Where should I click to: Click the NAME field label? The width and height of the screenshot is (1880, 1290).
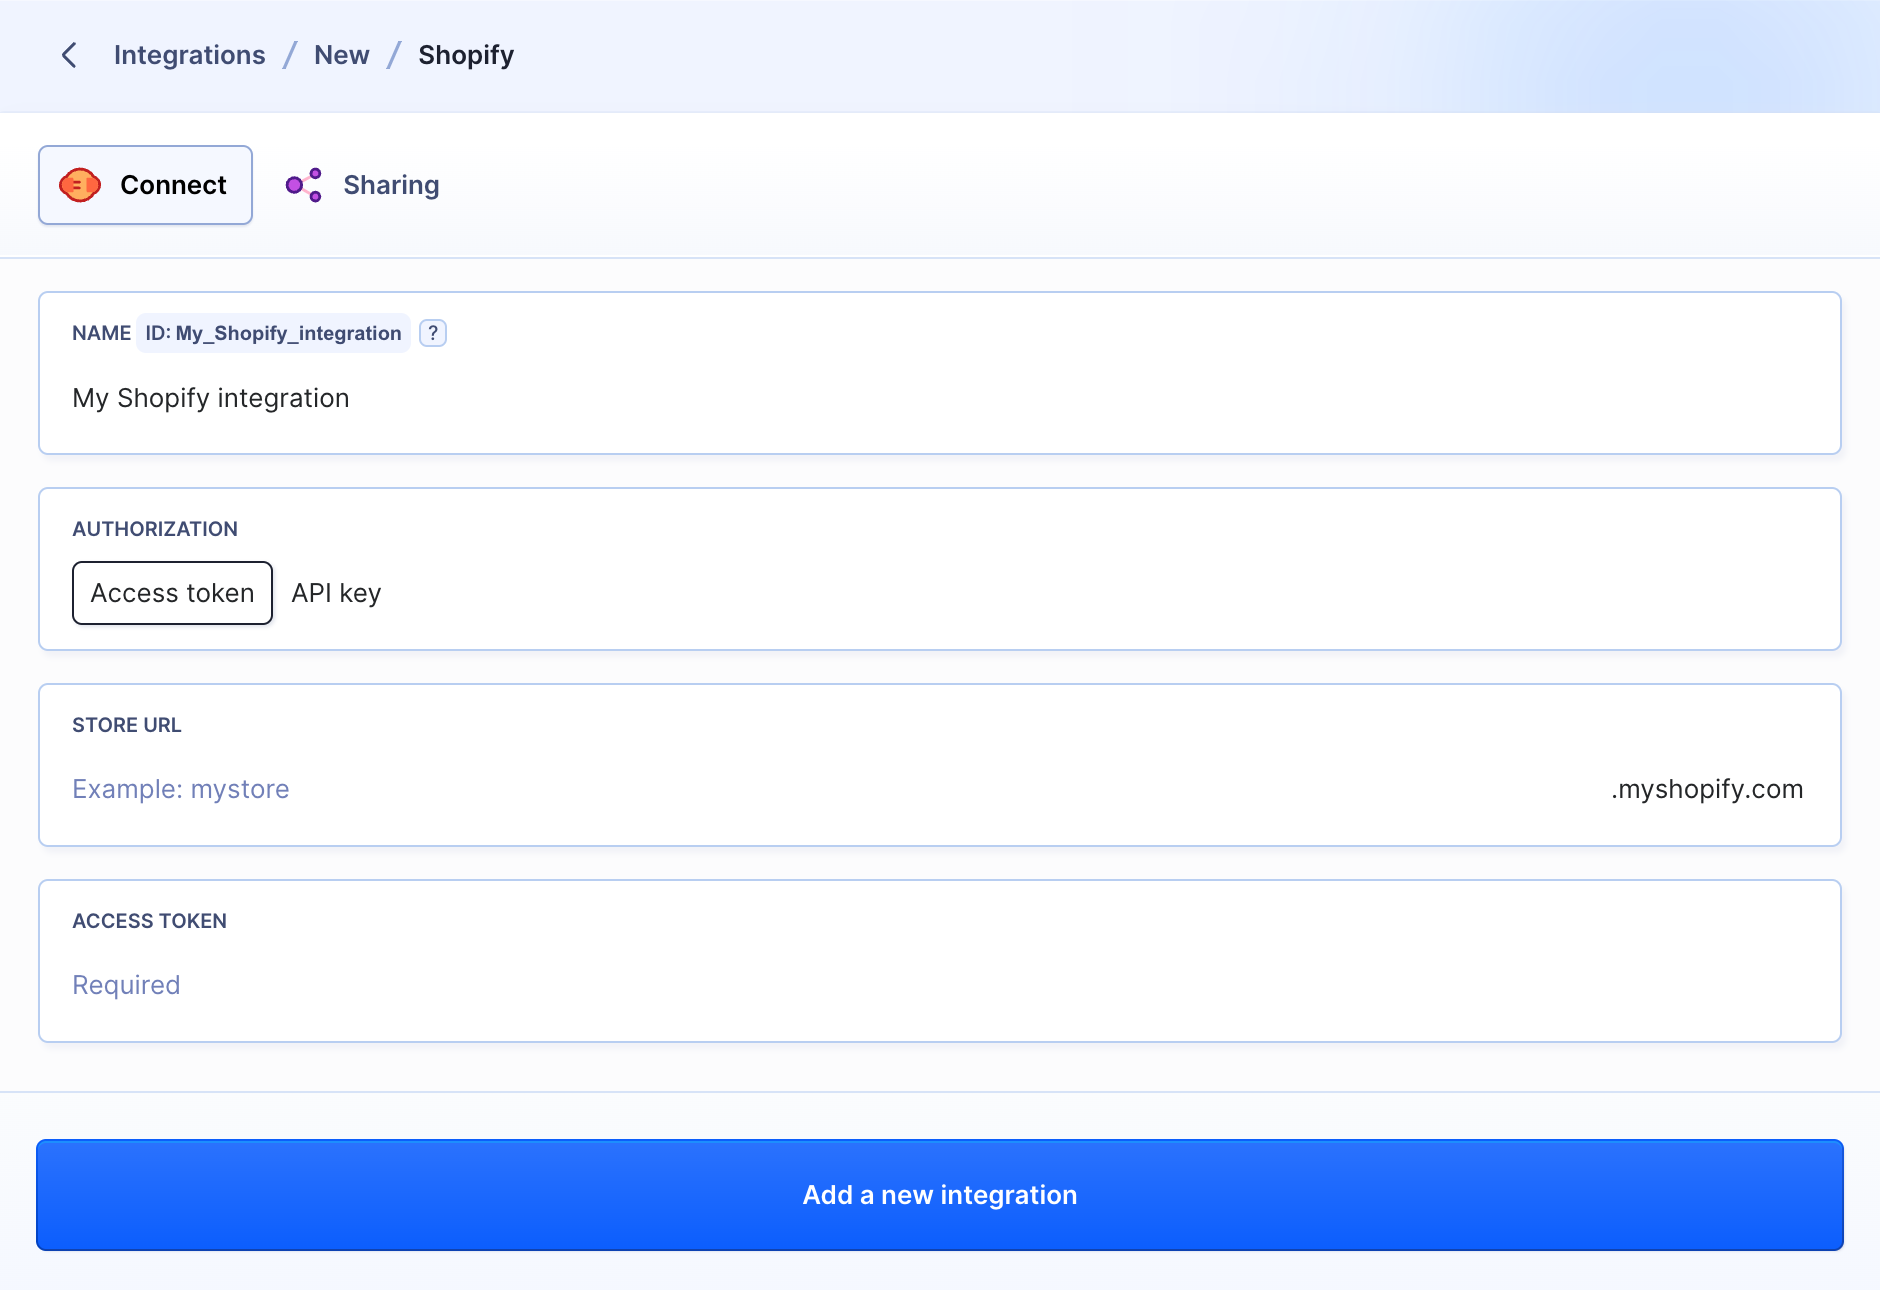click(x=101, y=333)
